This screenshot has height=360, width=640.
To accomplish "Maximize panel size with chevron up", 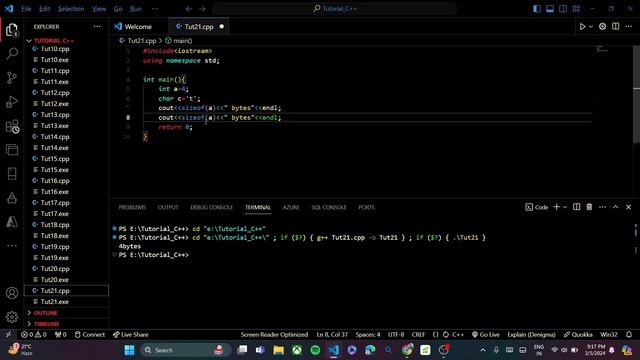I will [x=616, y=207].
